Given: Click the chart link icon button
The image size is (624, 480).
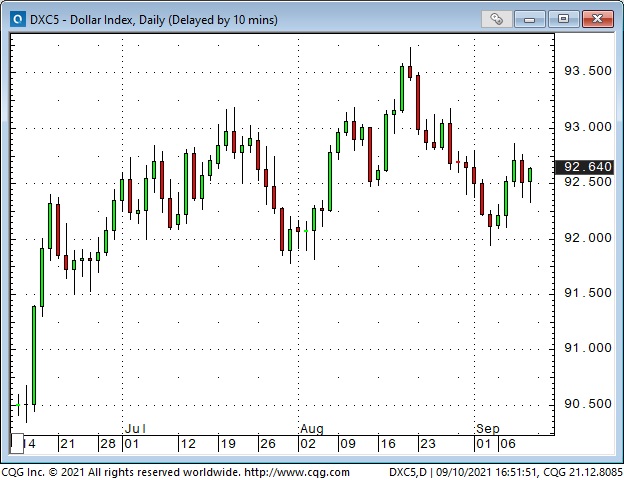Looking at the screenshot, I should (x=496, y=19).
